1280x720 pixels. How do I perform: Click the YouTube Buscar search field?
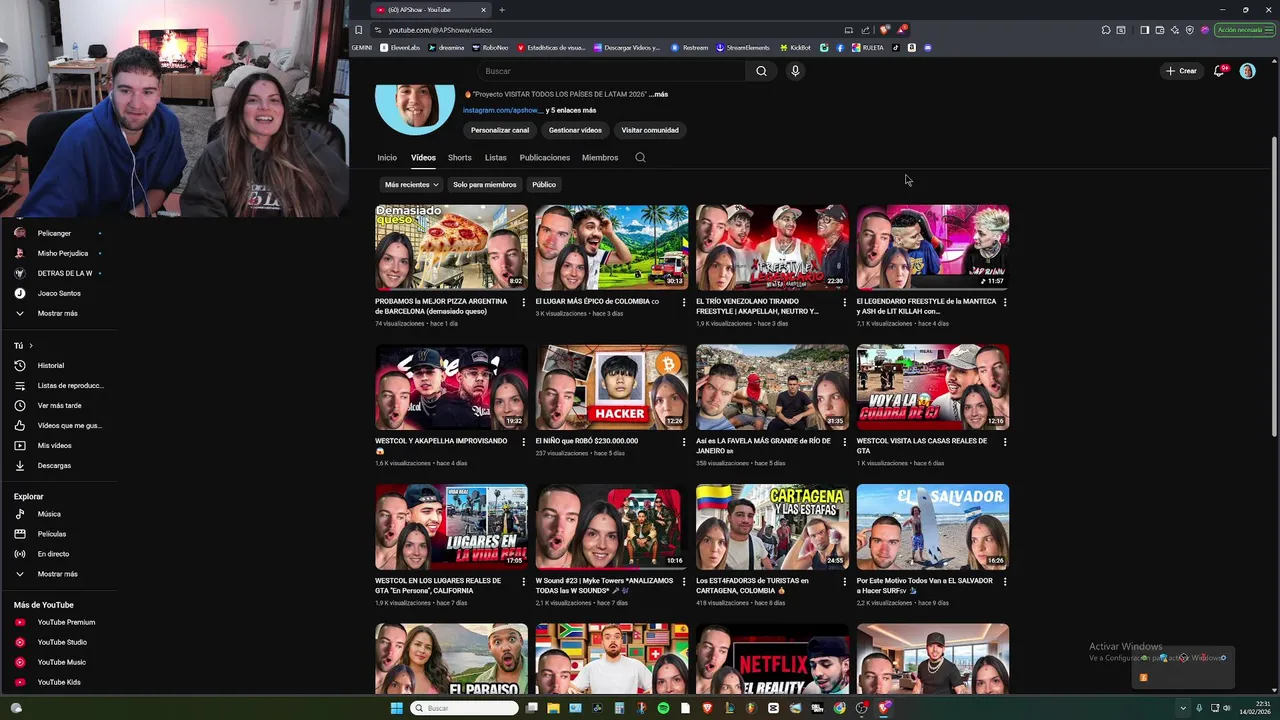[611, 71]
